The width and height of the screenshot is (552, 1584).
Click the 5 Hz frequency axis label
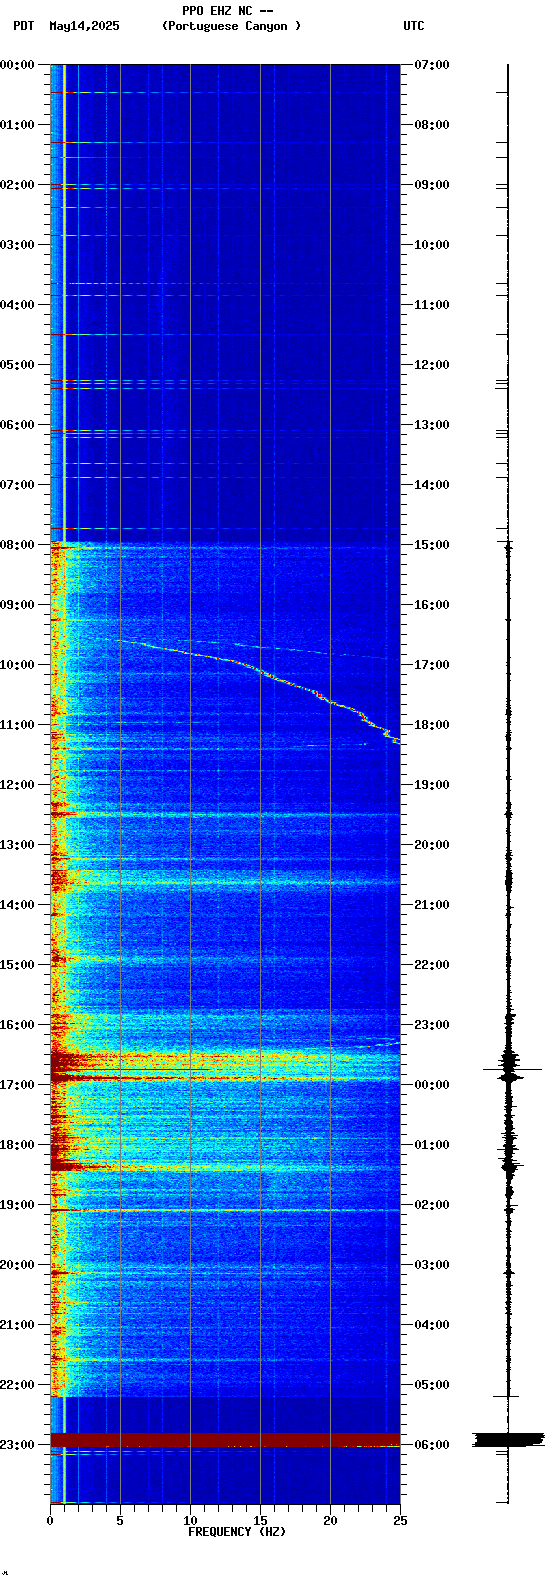120,1521
